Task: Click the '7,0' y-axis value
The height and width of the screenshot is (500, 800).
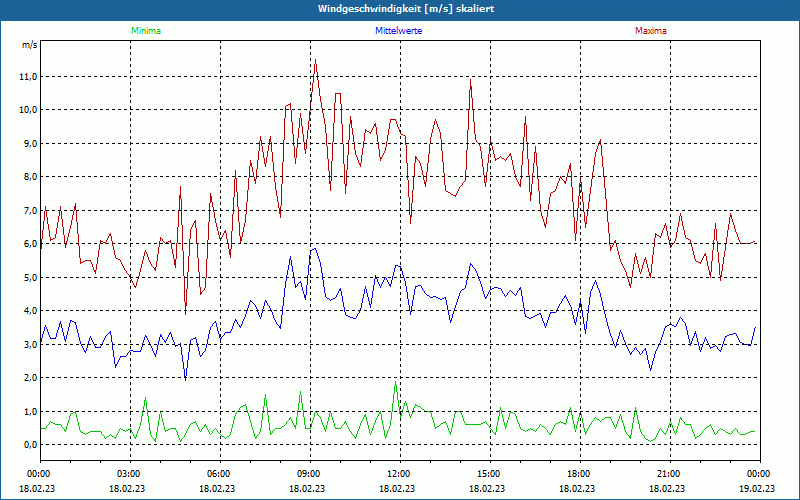Action: pos(30,210)
